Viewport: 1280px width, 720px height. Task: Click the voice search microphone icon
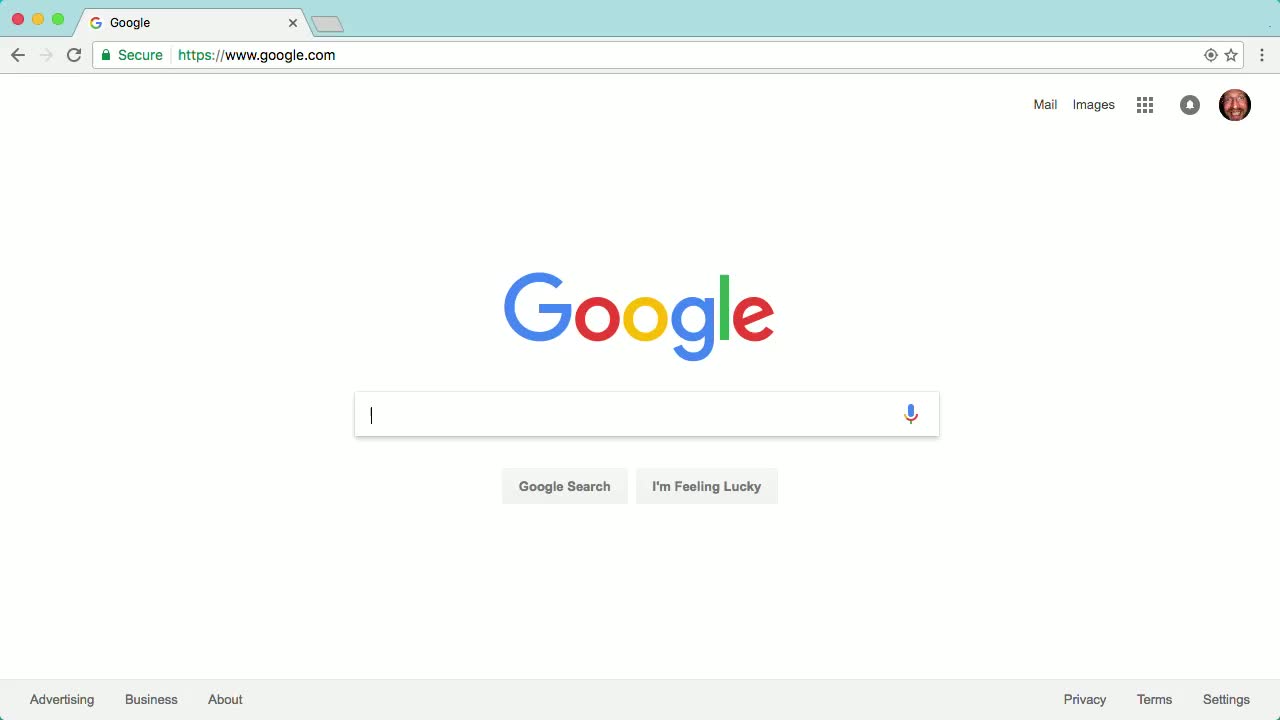tap(910, 414)
